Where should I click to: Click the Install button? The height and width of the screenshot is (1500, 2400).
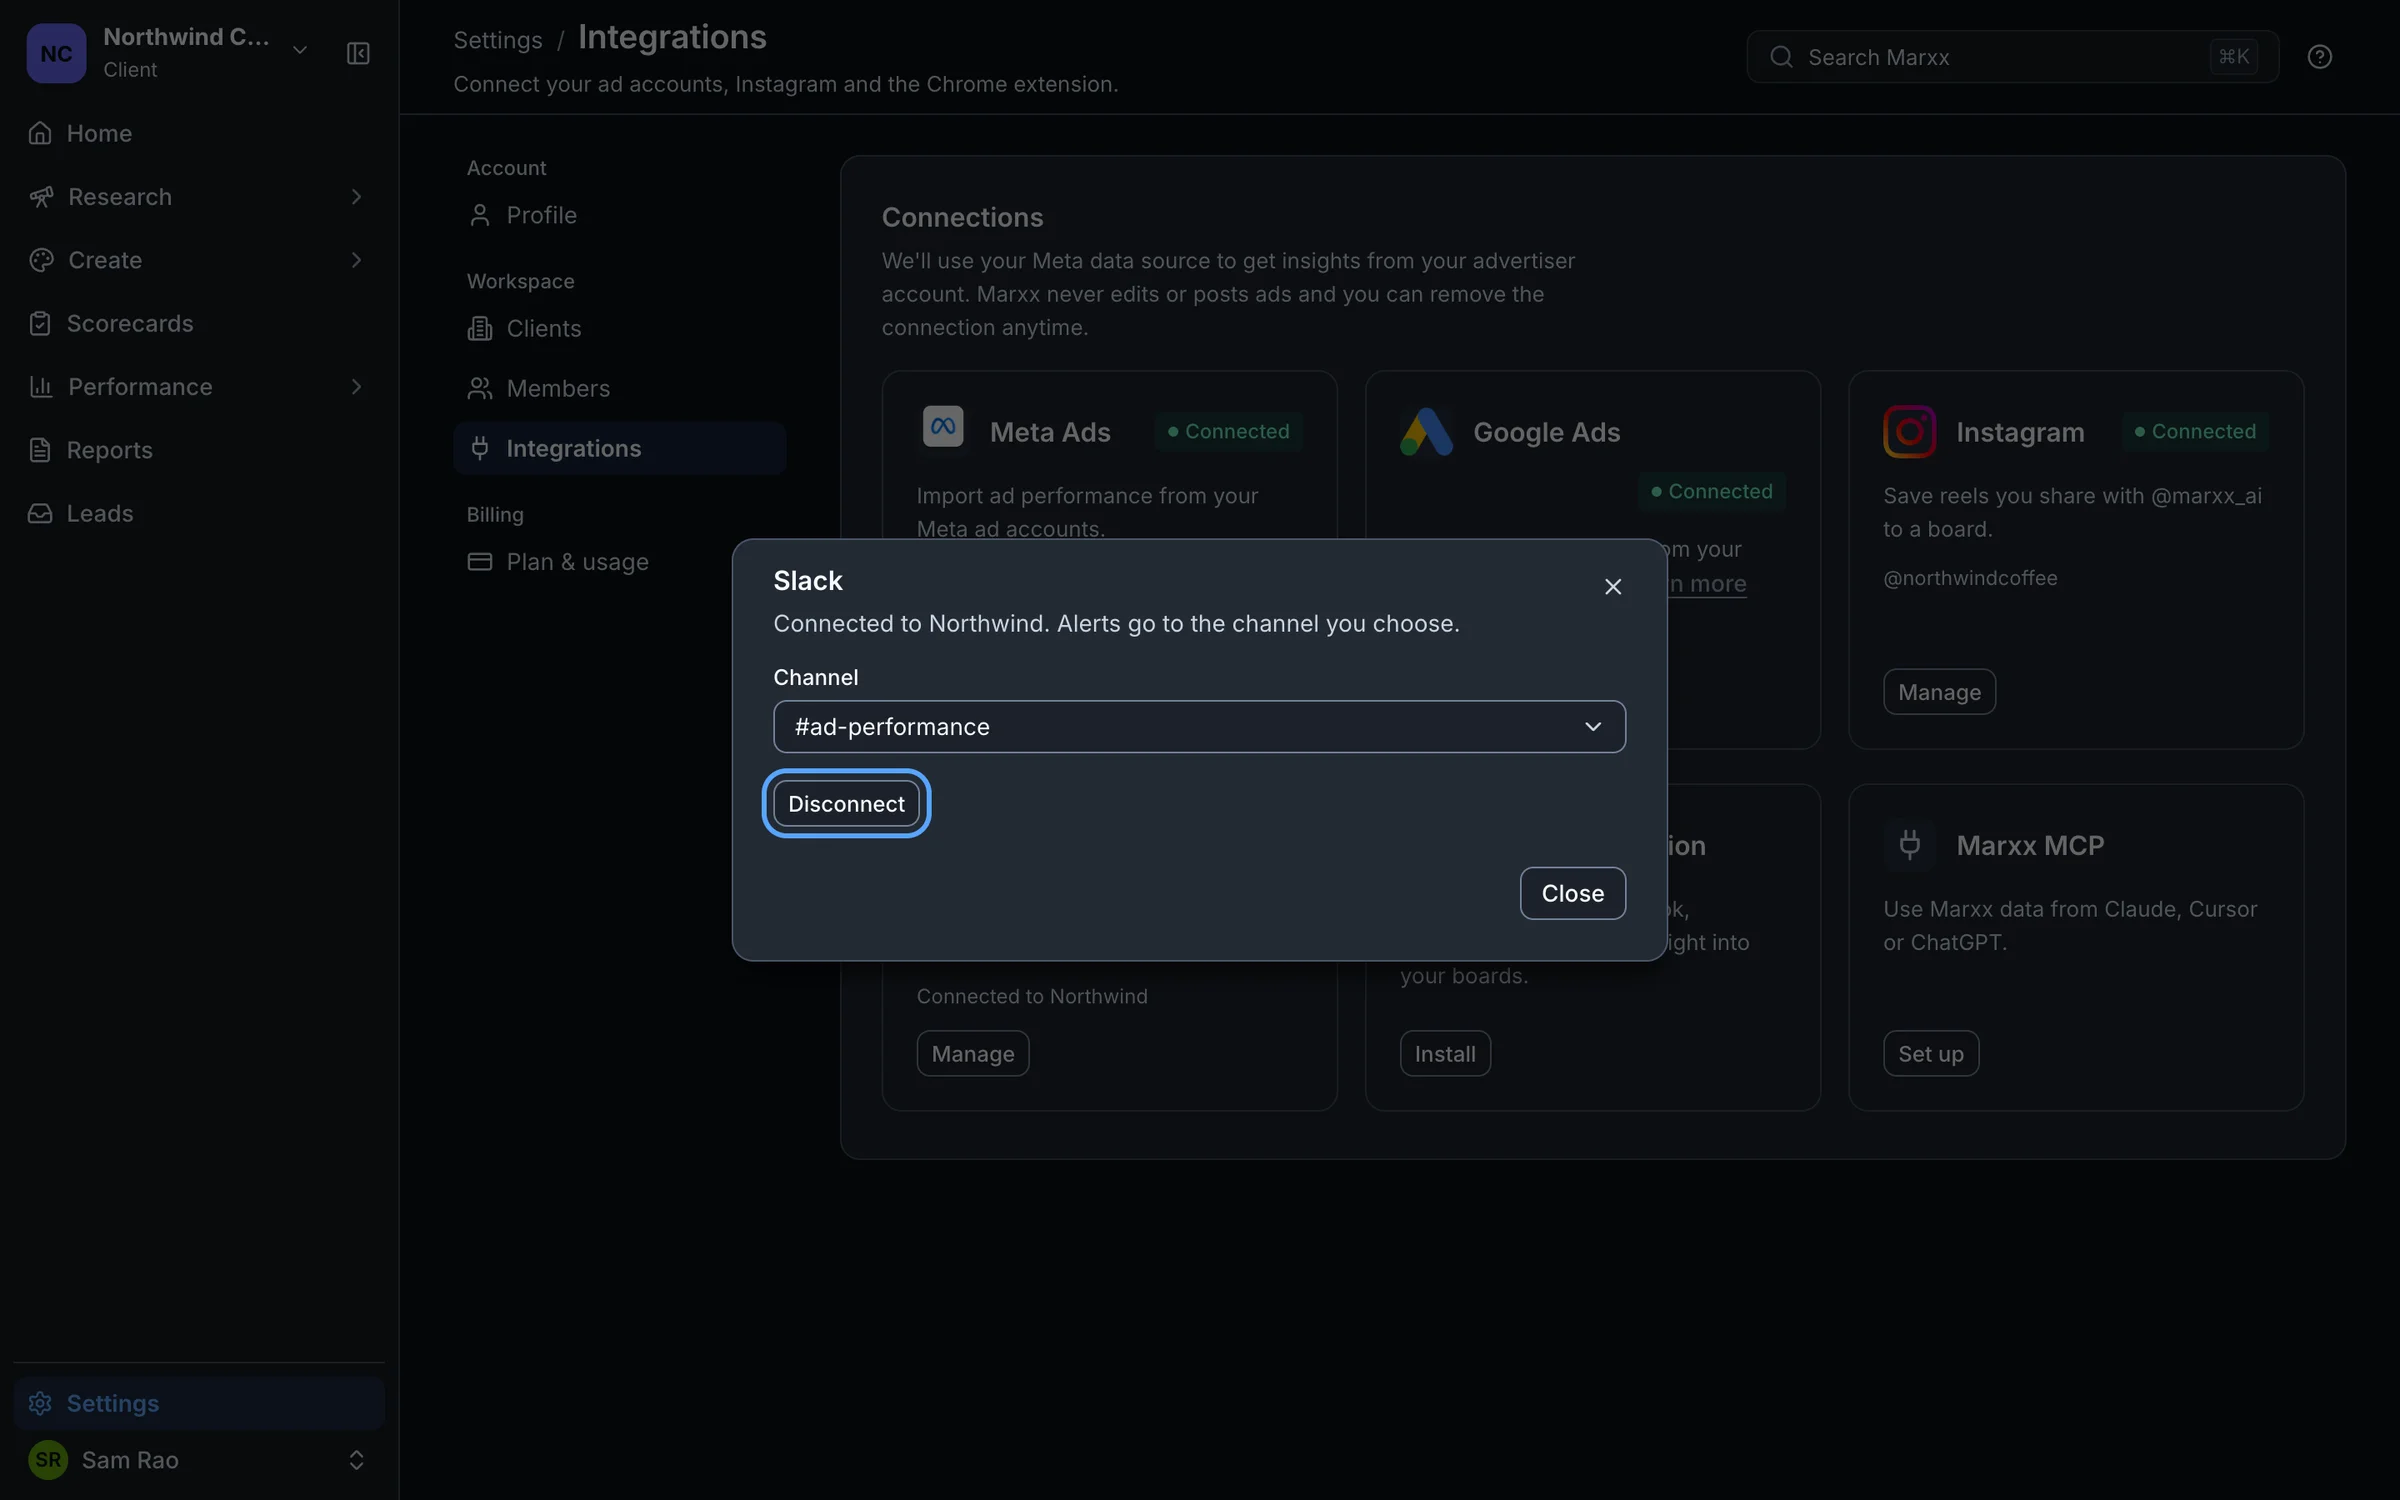click(1445, 1053)
